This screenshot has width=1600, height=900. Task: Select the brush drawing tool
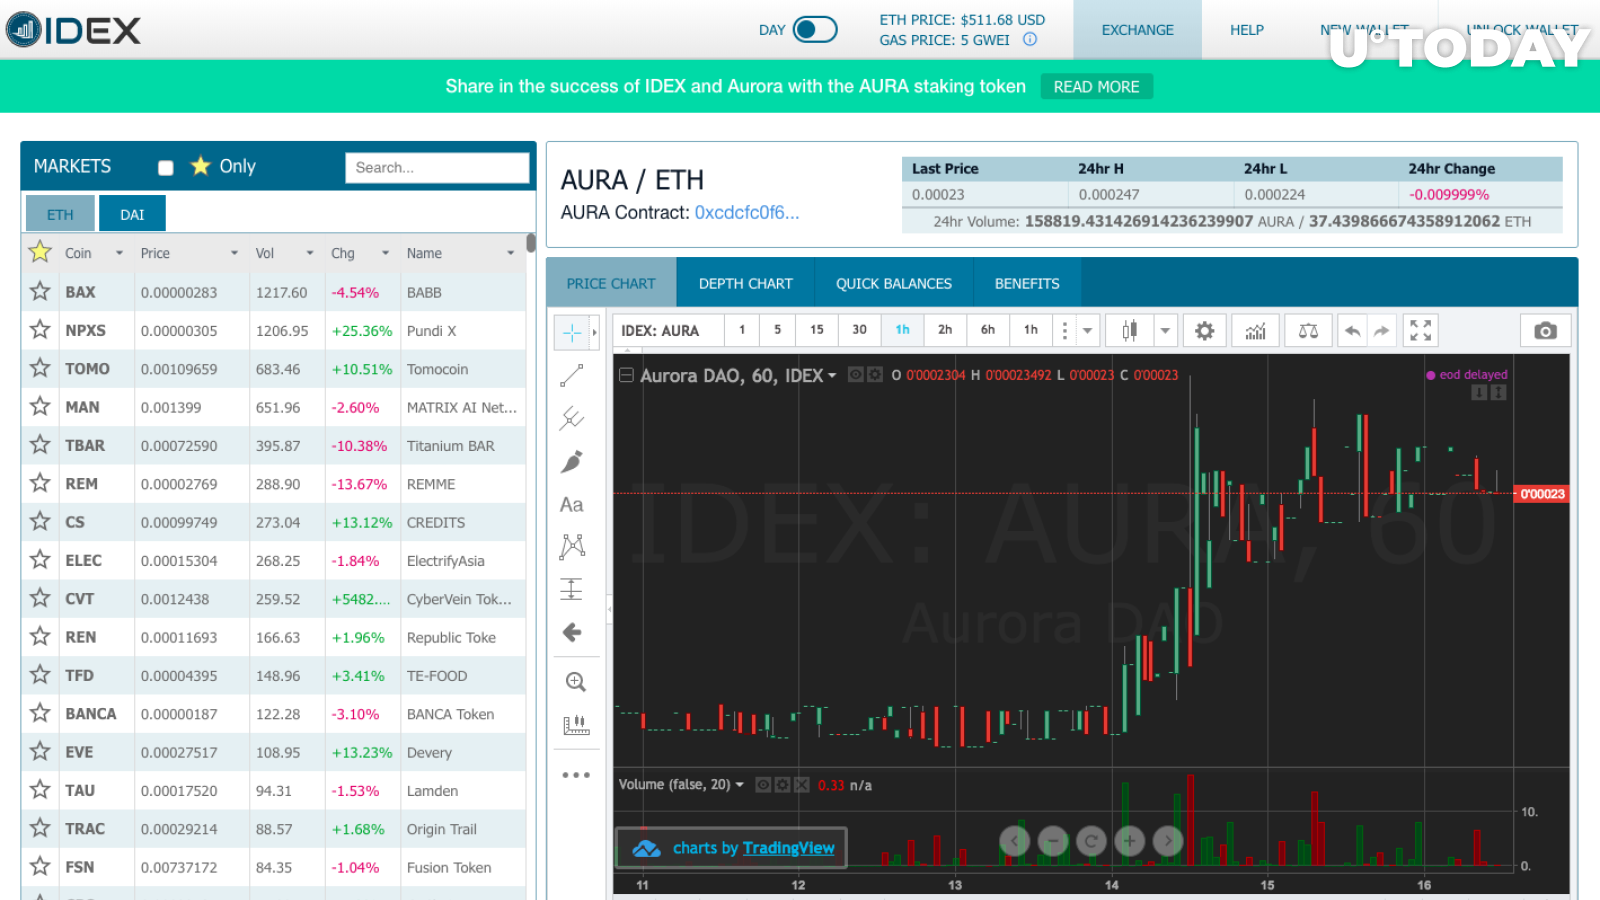[572, 462]
